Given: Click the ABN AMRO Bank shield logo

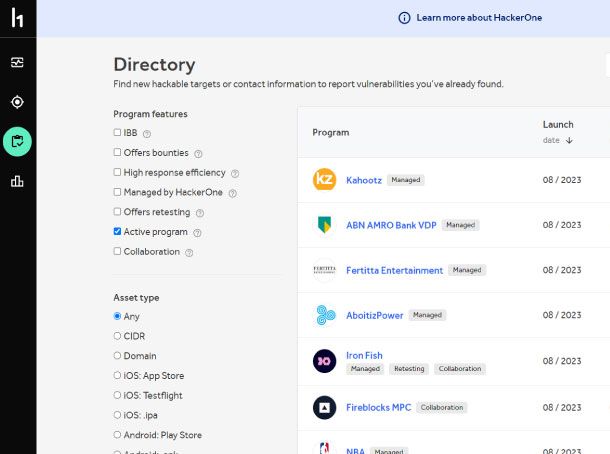Looking at the screenshot, I should (324, 224).
